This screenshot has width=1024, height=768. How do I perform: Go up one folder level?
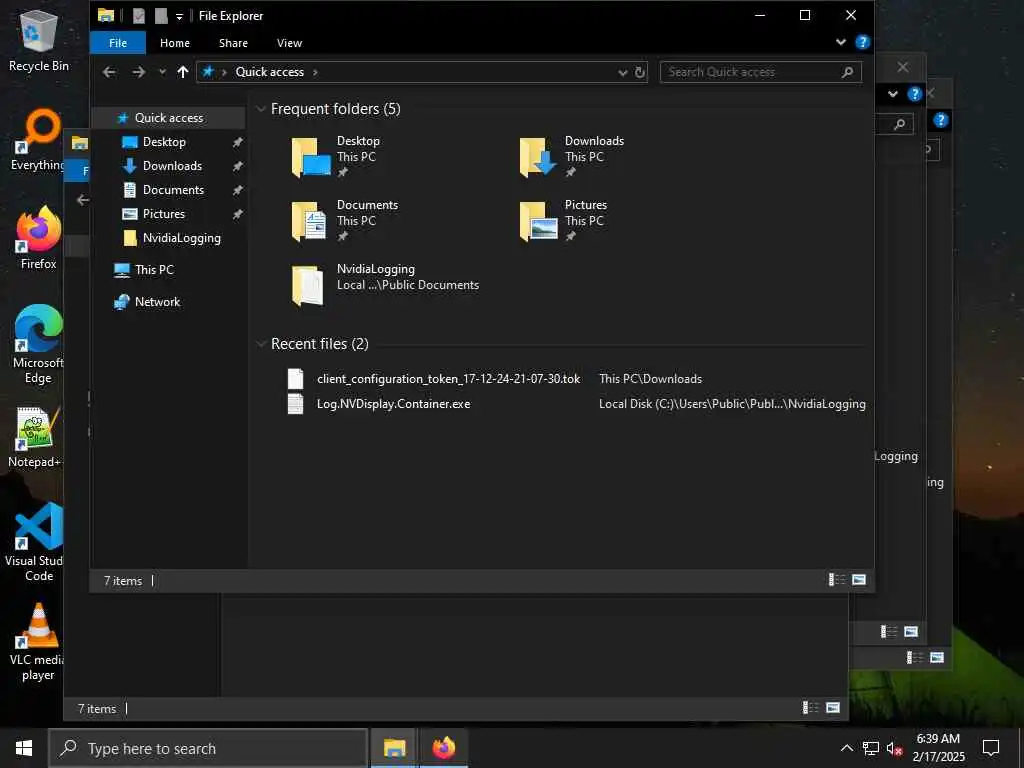click(x=183, y=72)
